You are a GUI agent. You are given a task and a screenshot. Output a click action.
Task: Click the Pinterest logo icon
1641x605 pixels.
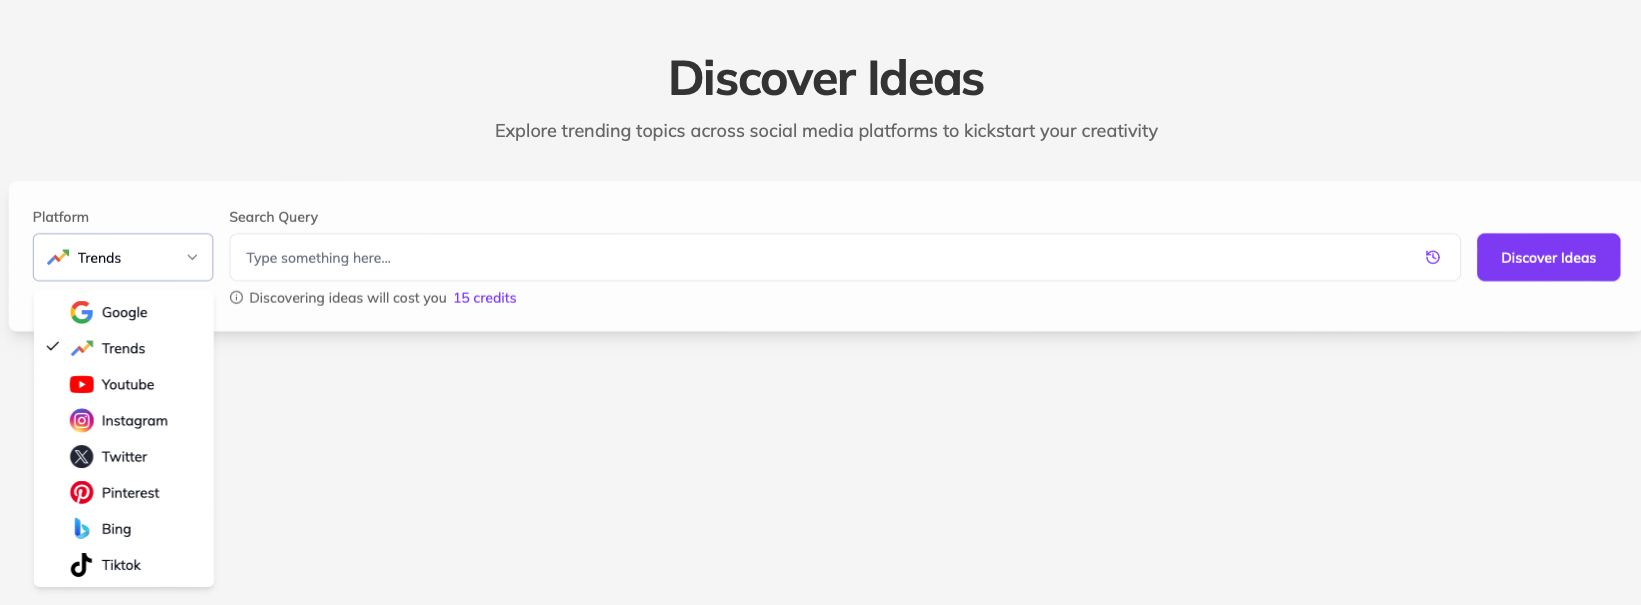(82, 493)
